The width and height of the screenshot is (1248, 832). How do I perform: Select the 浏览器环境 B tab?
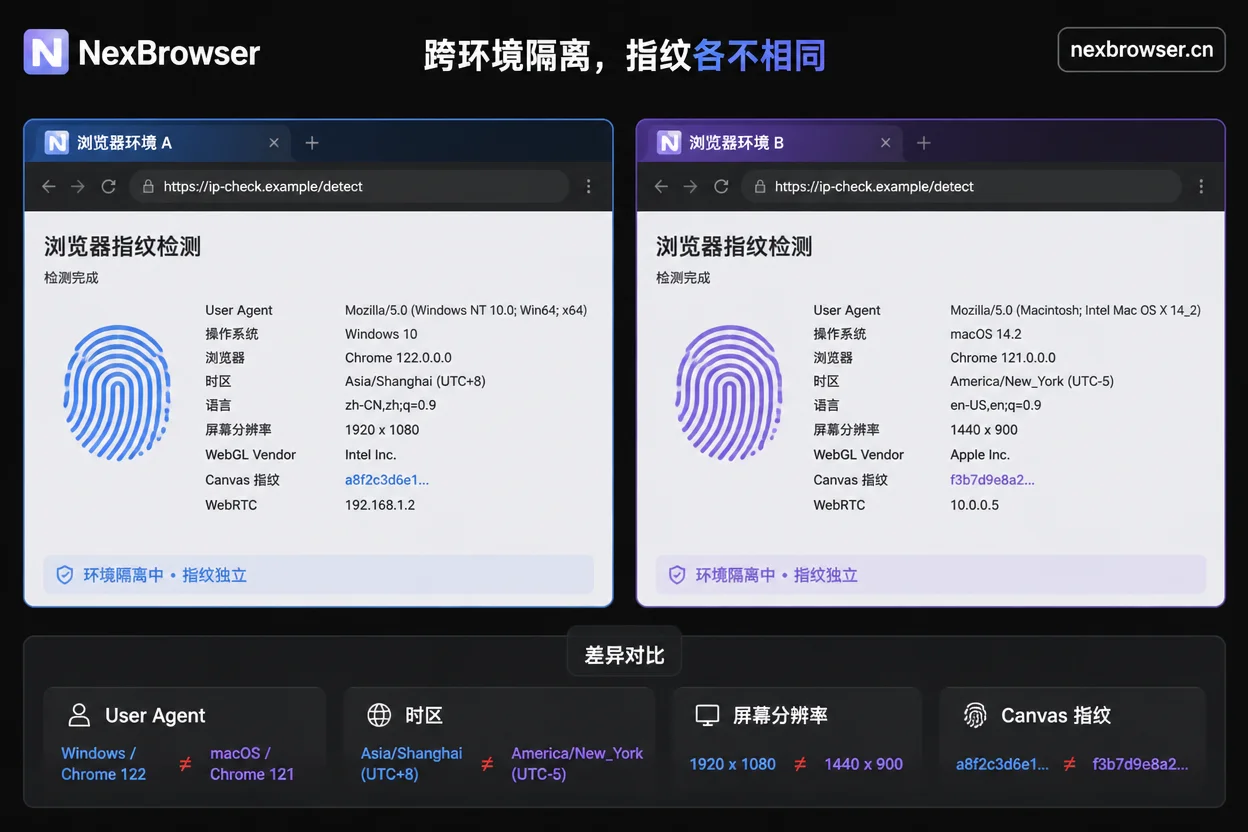(x=775, y=143)
